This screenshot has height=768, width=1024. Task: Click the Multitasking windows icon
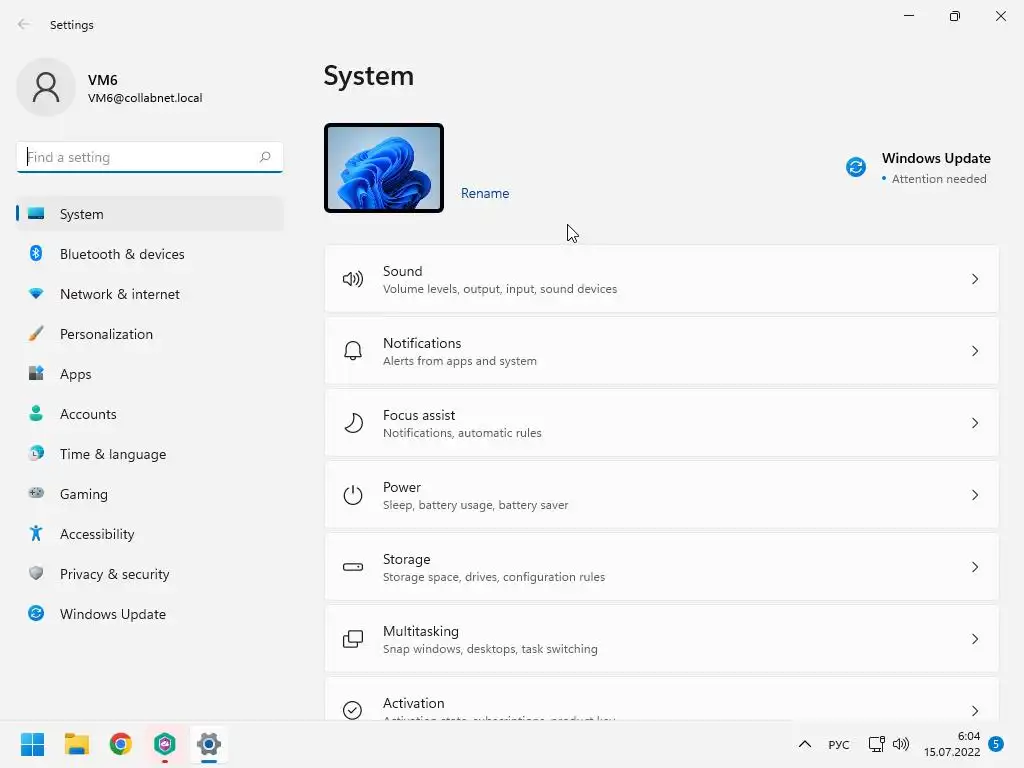(353, 639)
